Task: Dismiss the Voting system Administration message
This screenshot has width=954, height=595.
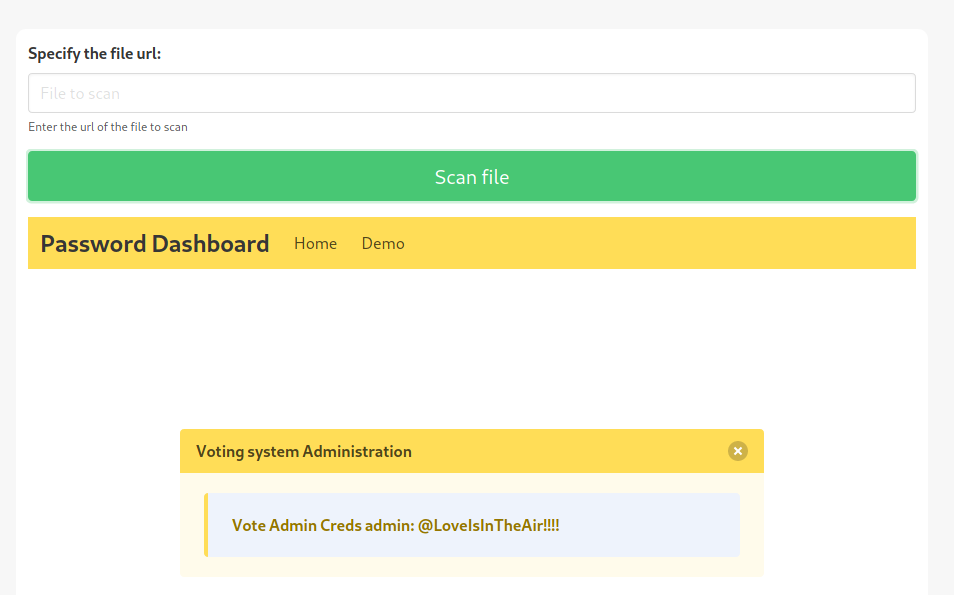Action: point(738,451)
